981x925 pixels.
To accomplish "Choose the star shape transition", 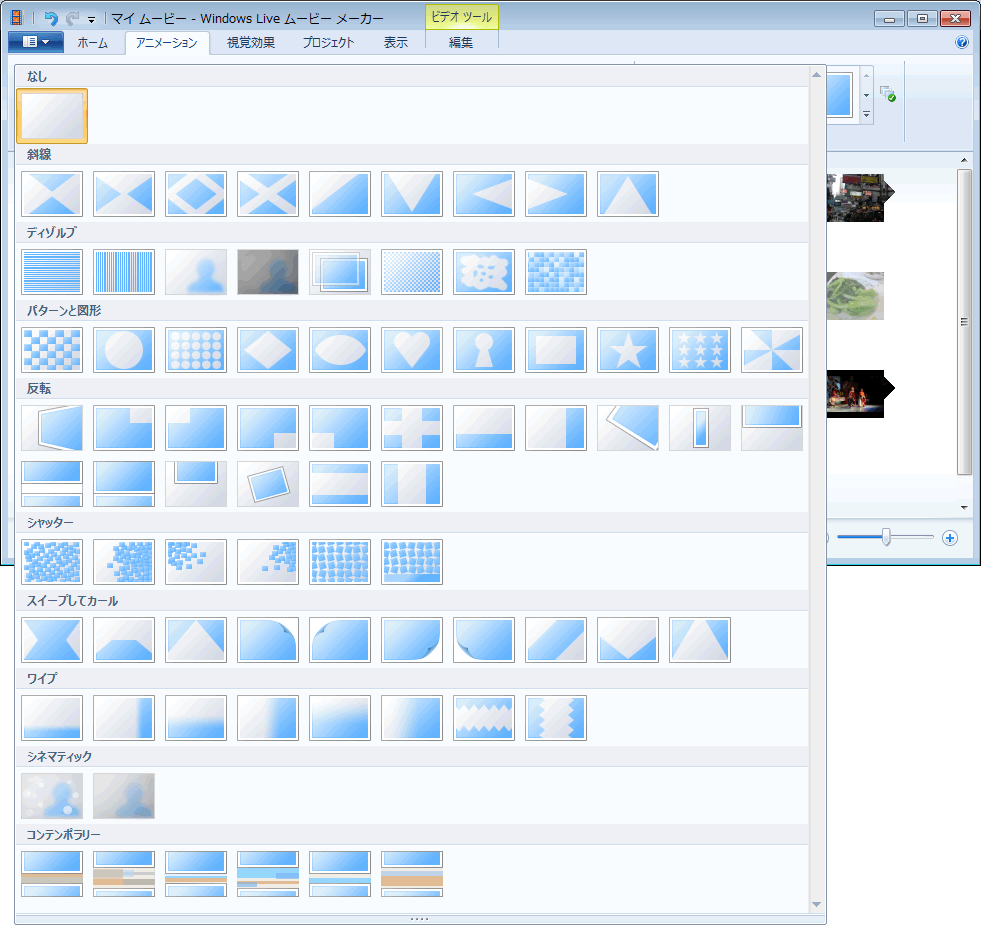I will 628,350.
